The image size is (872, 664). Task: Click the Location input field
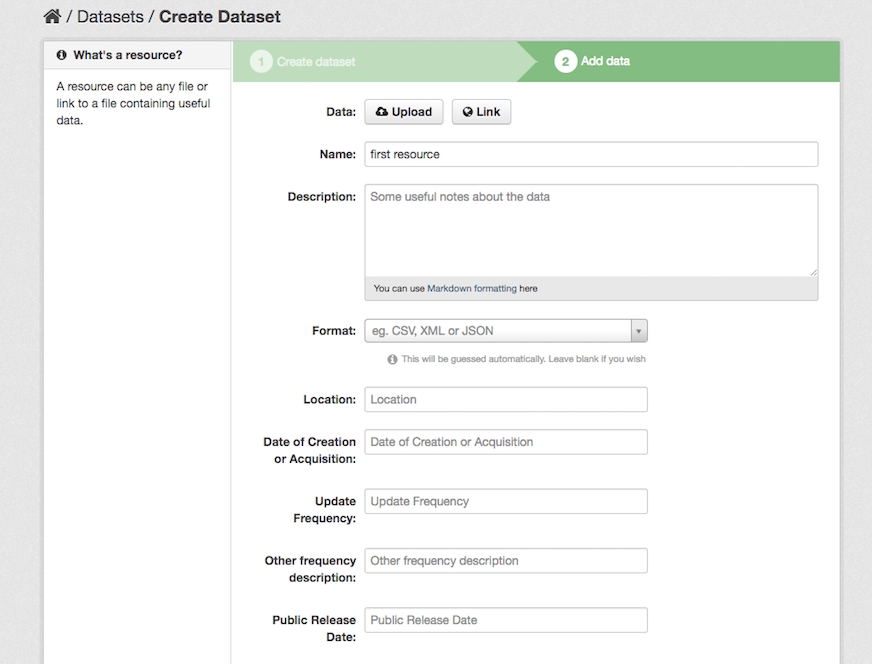coord(505,399)
